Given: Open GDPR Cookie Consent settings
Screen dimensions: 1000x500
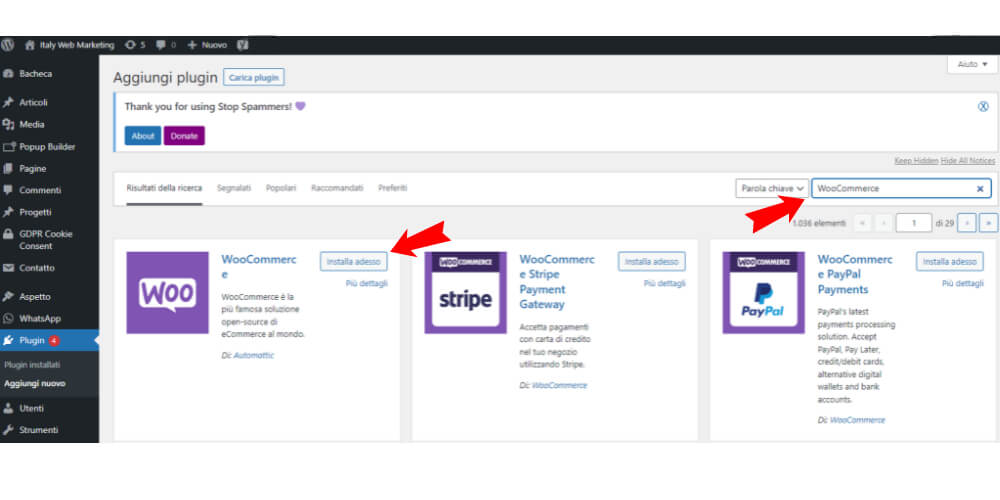Looking at the screenshot, I should 45,240.
